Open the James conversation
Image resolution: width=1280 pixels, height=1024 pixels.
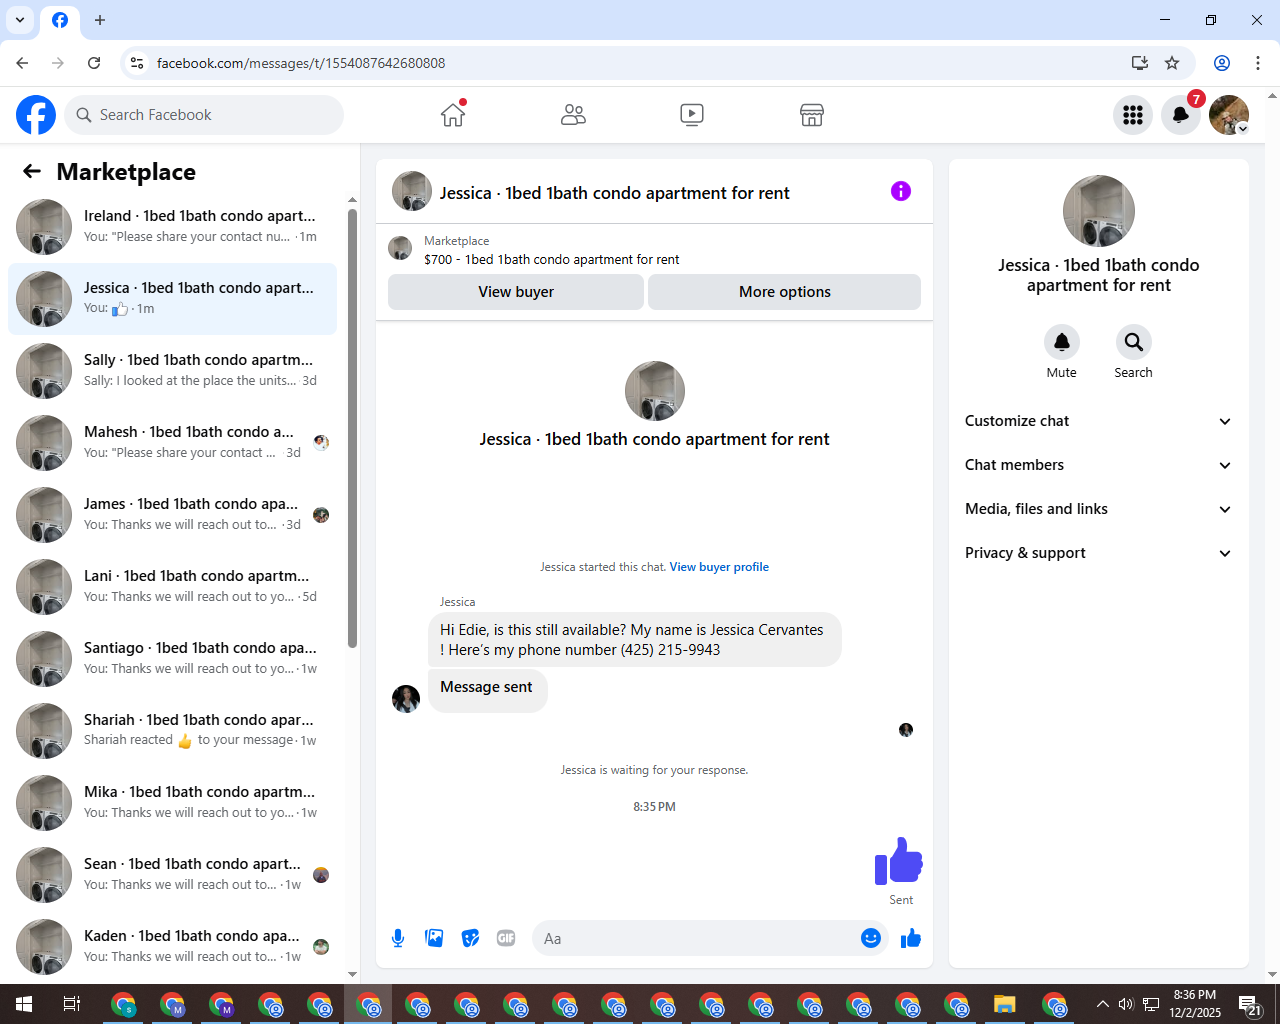pyautogui.click(x=172, y=515)
